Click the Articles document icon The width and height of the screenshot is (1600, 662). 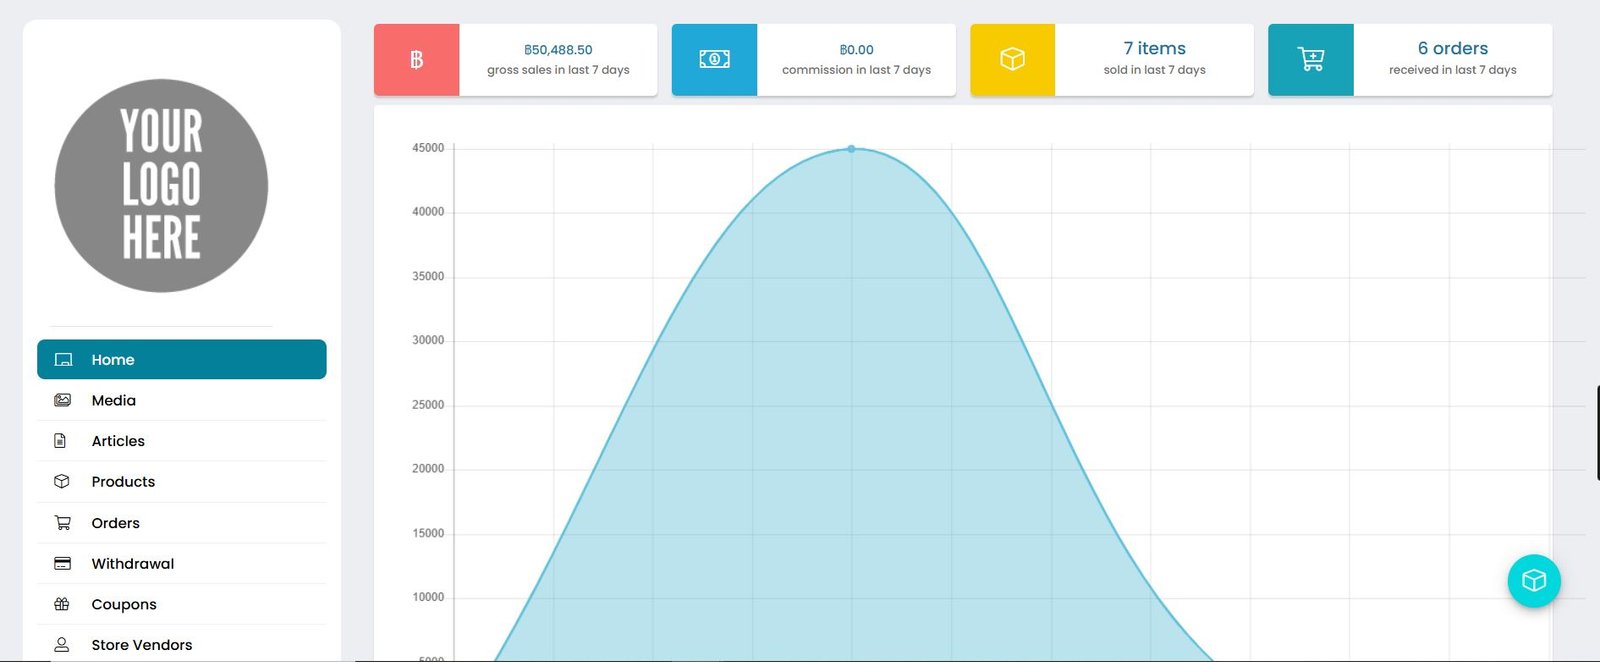60,441
